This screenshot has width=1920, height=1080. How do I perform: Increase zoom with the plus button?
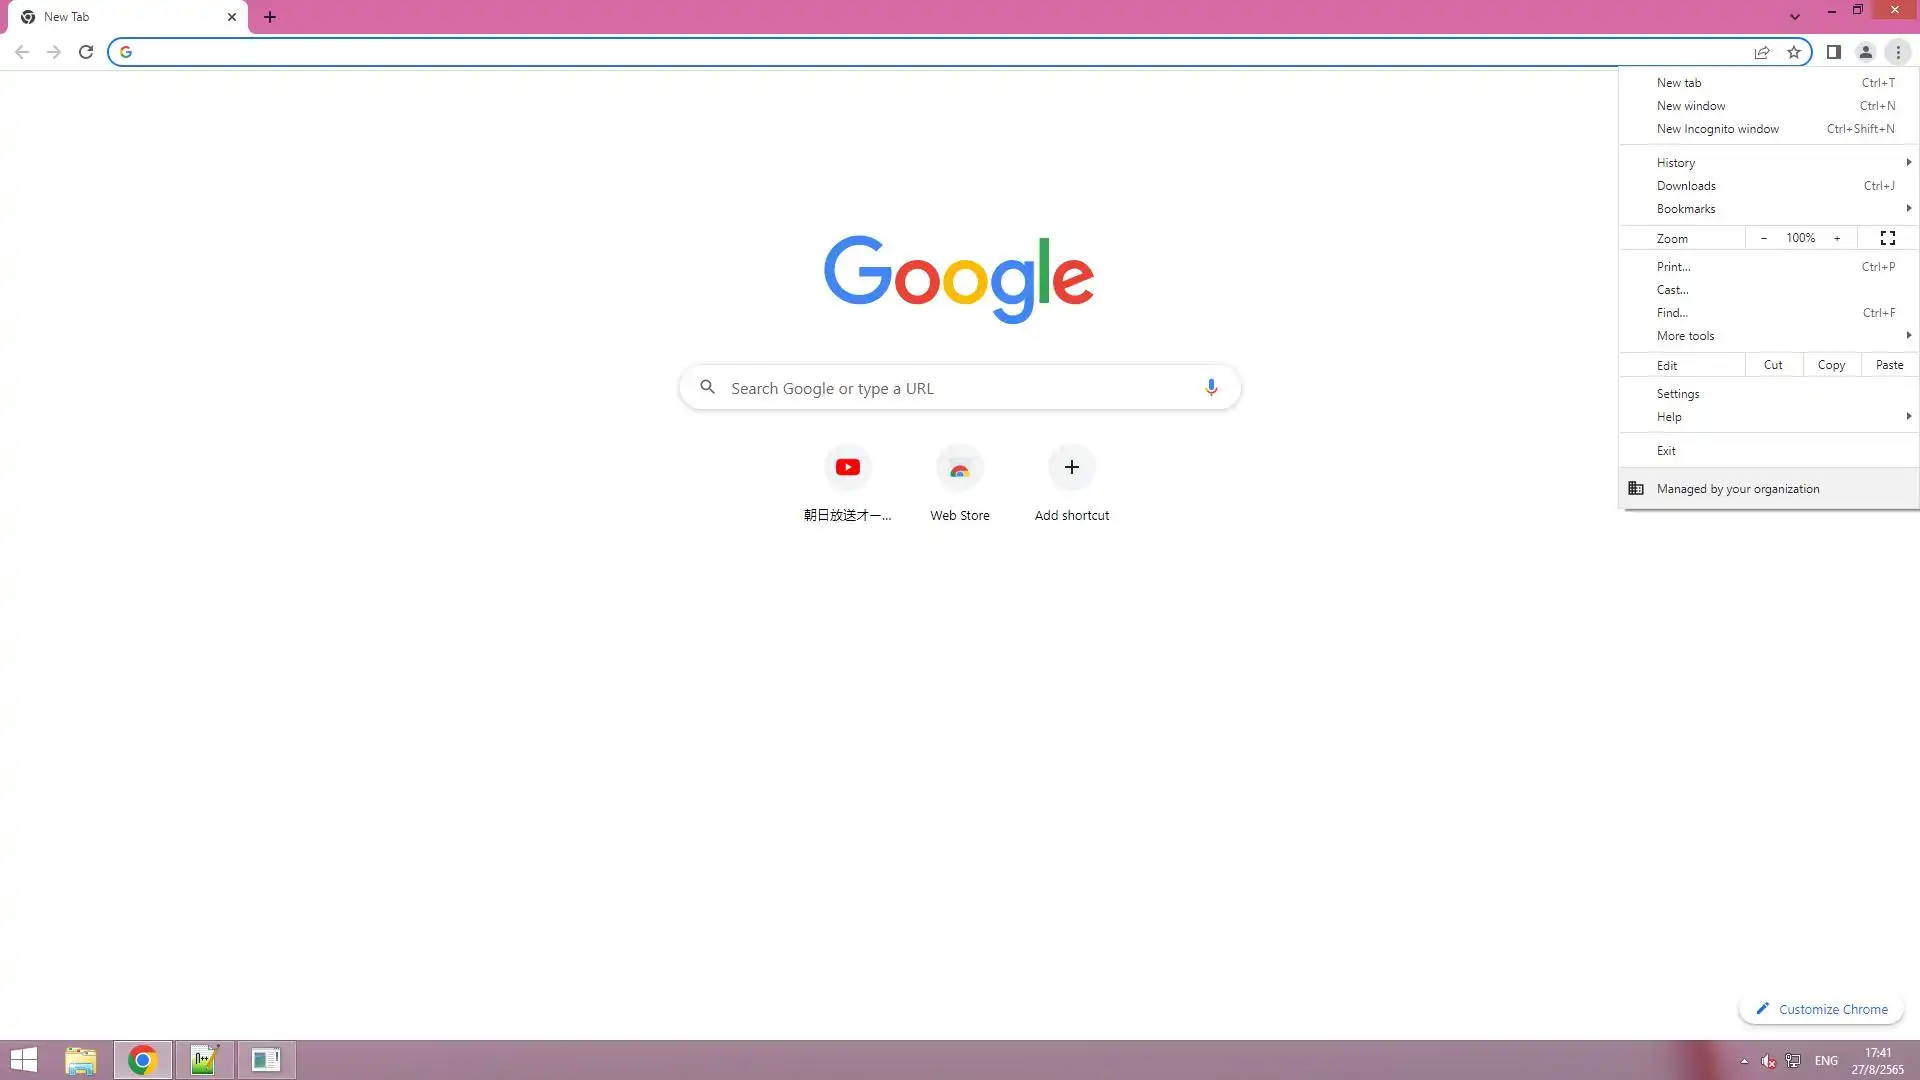[1837, 238]
